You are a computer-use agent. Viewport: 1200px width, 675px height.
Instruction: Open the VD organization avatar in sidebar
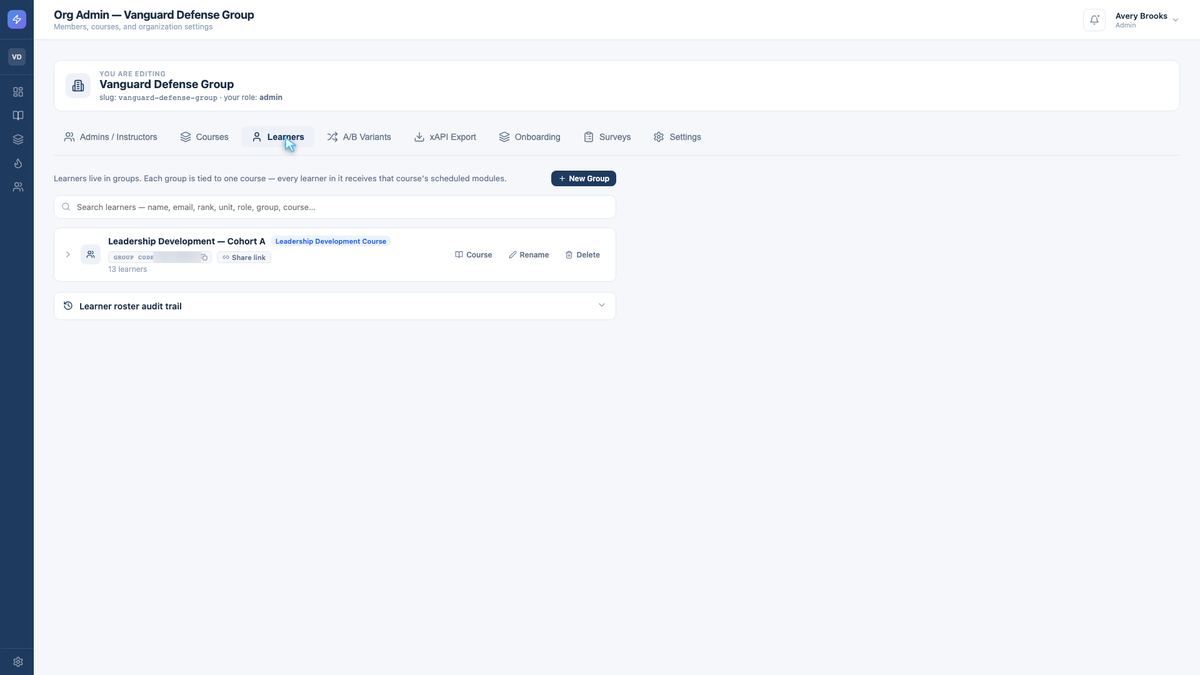pos(17,57)
